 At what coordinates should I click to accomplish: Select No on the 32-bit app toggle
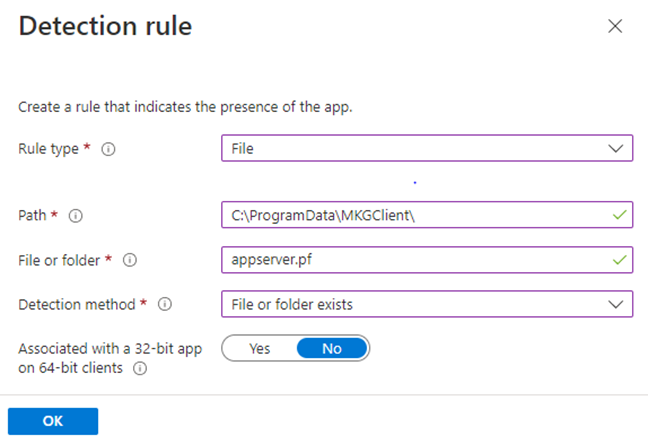click(x=332, y=348)
